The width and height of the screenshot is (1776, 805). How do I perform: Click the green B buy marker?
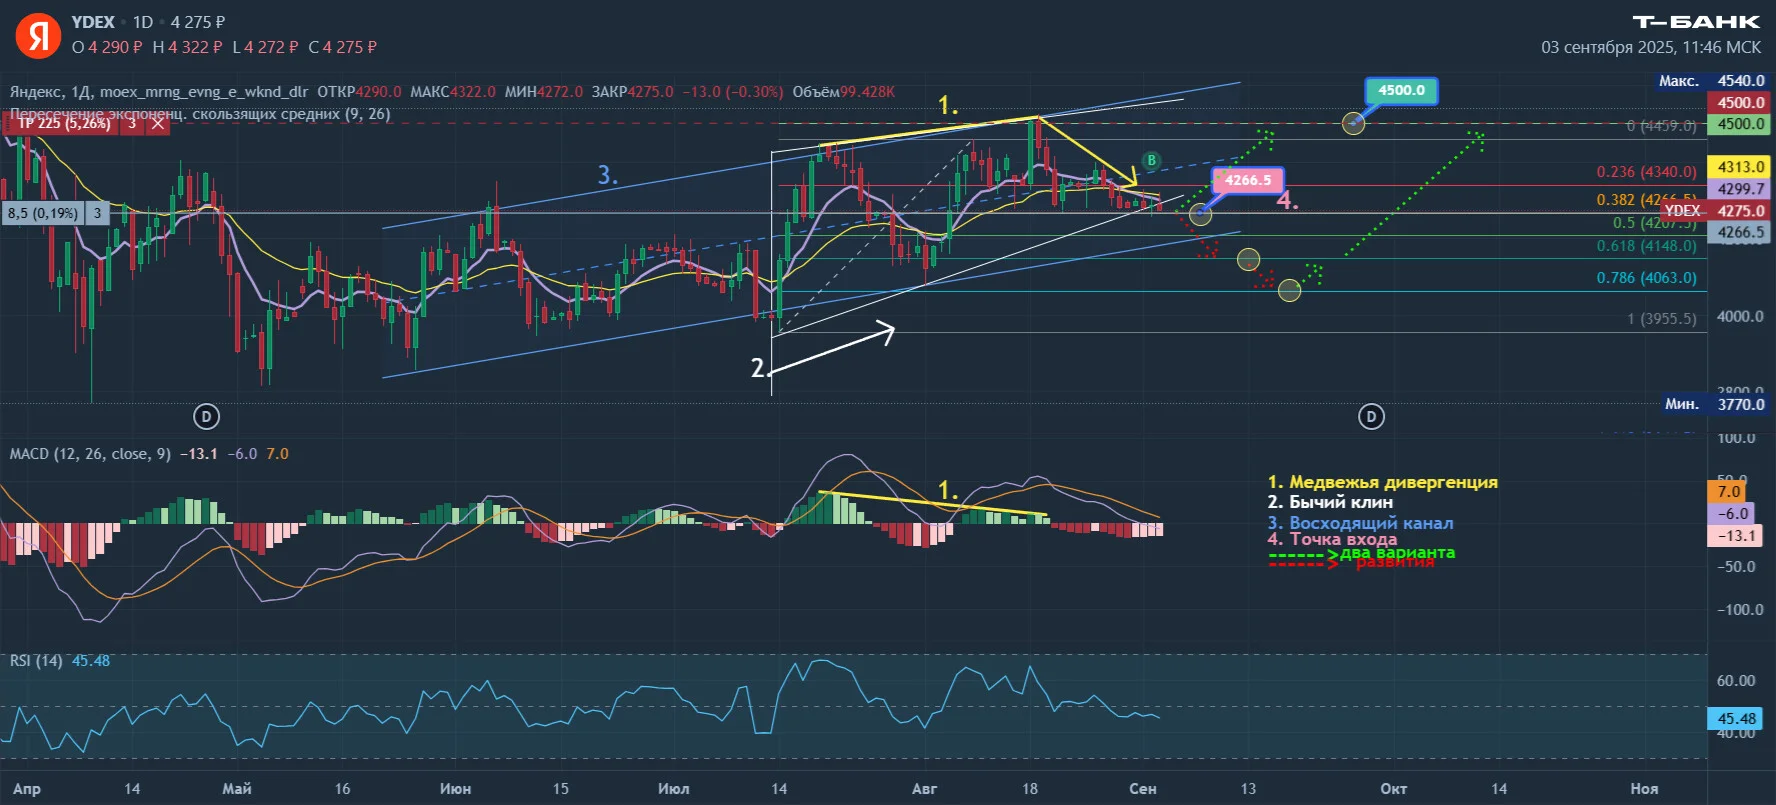pos(1151,160)
